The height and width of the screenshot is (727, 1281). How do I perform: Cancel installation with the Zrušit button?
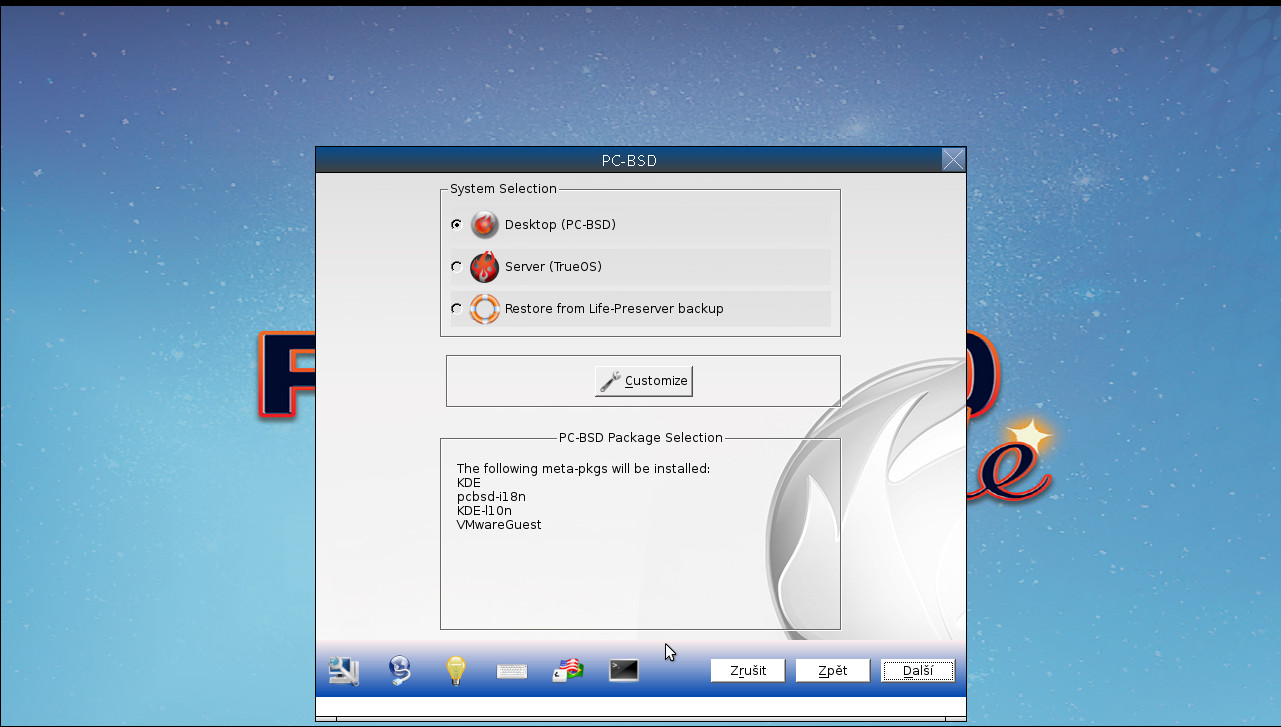[x=747, y=670]
